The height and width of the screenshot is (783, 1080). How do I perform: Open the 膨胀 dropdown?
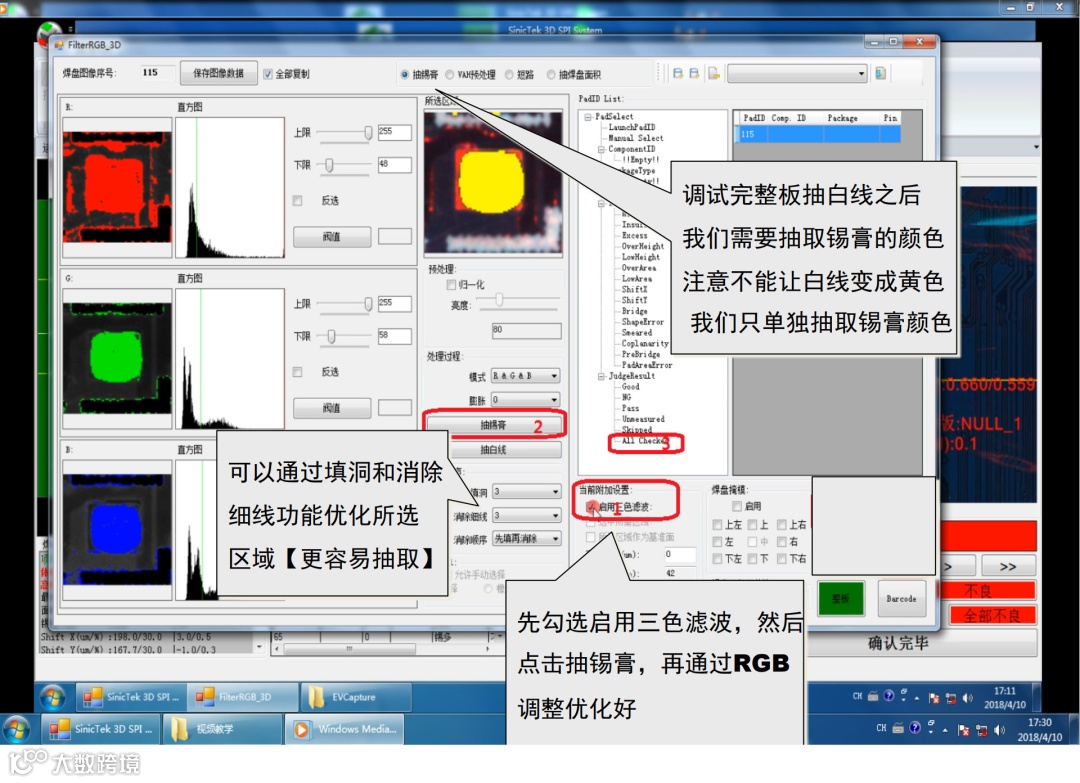point(525,400)
